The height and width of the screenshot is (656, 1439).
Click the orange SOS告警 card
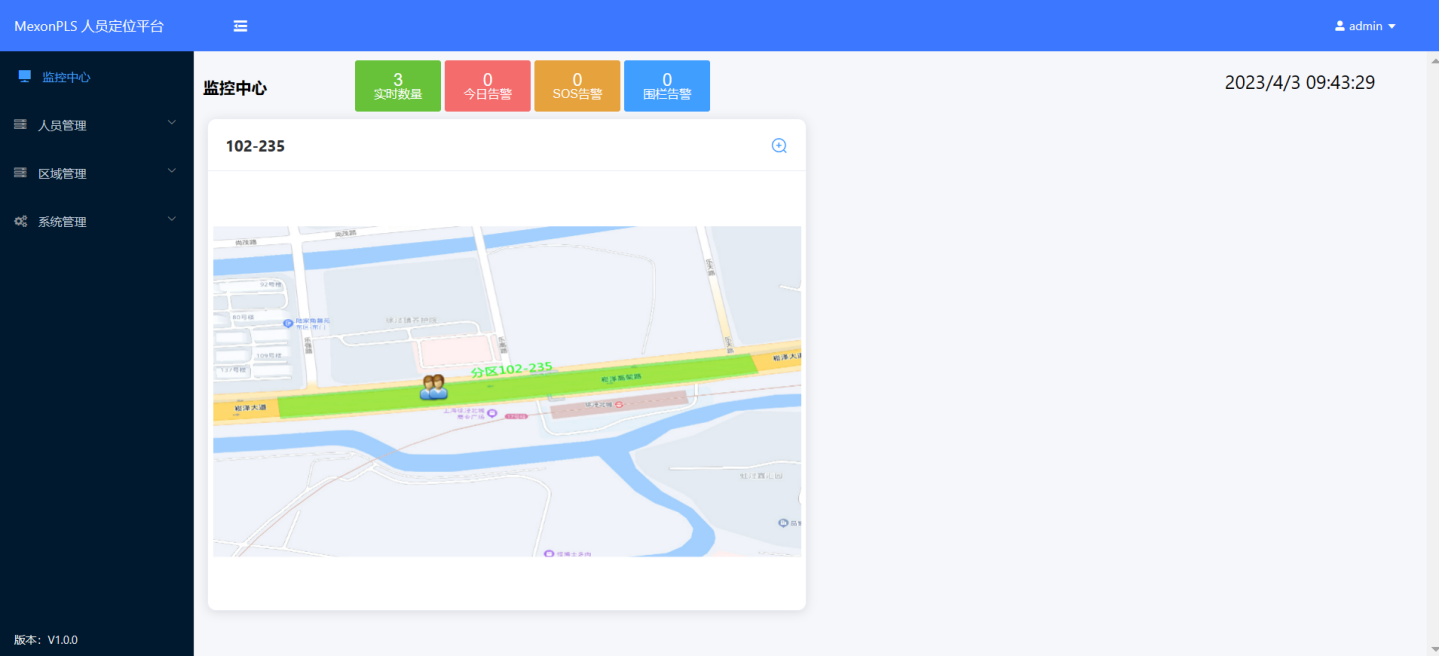[577, 86]
